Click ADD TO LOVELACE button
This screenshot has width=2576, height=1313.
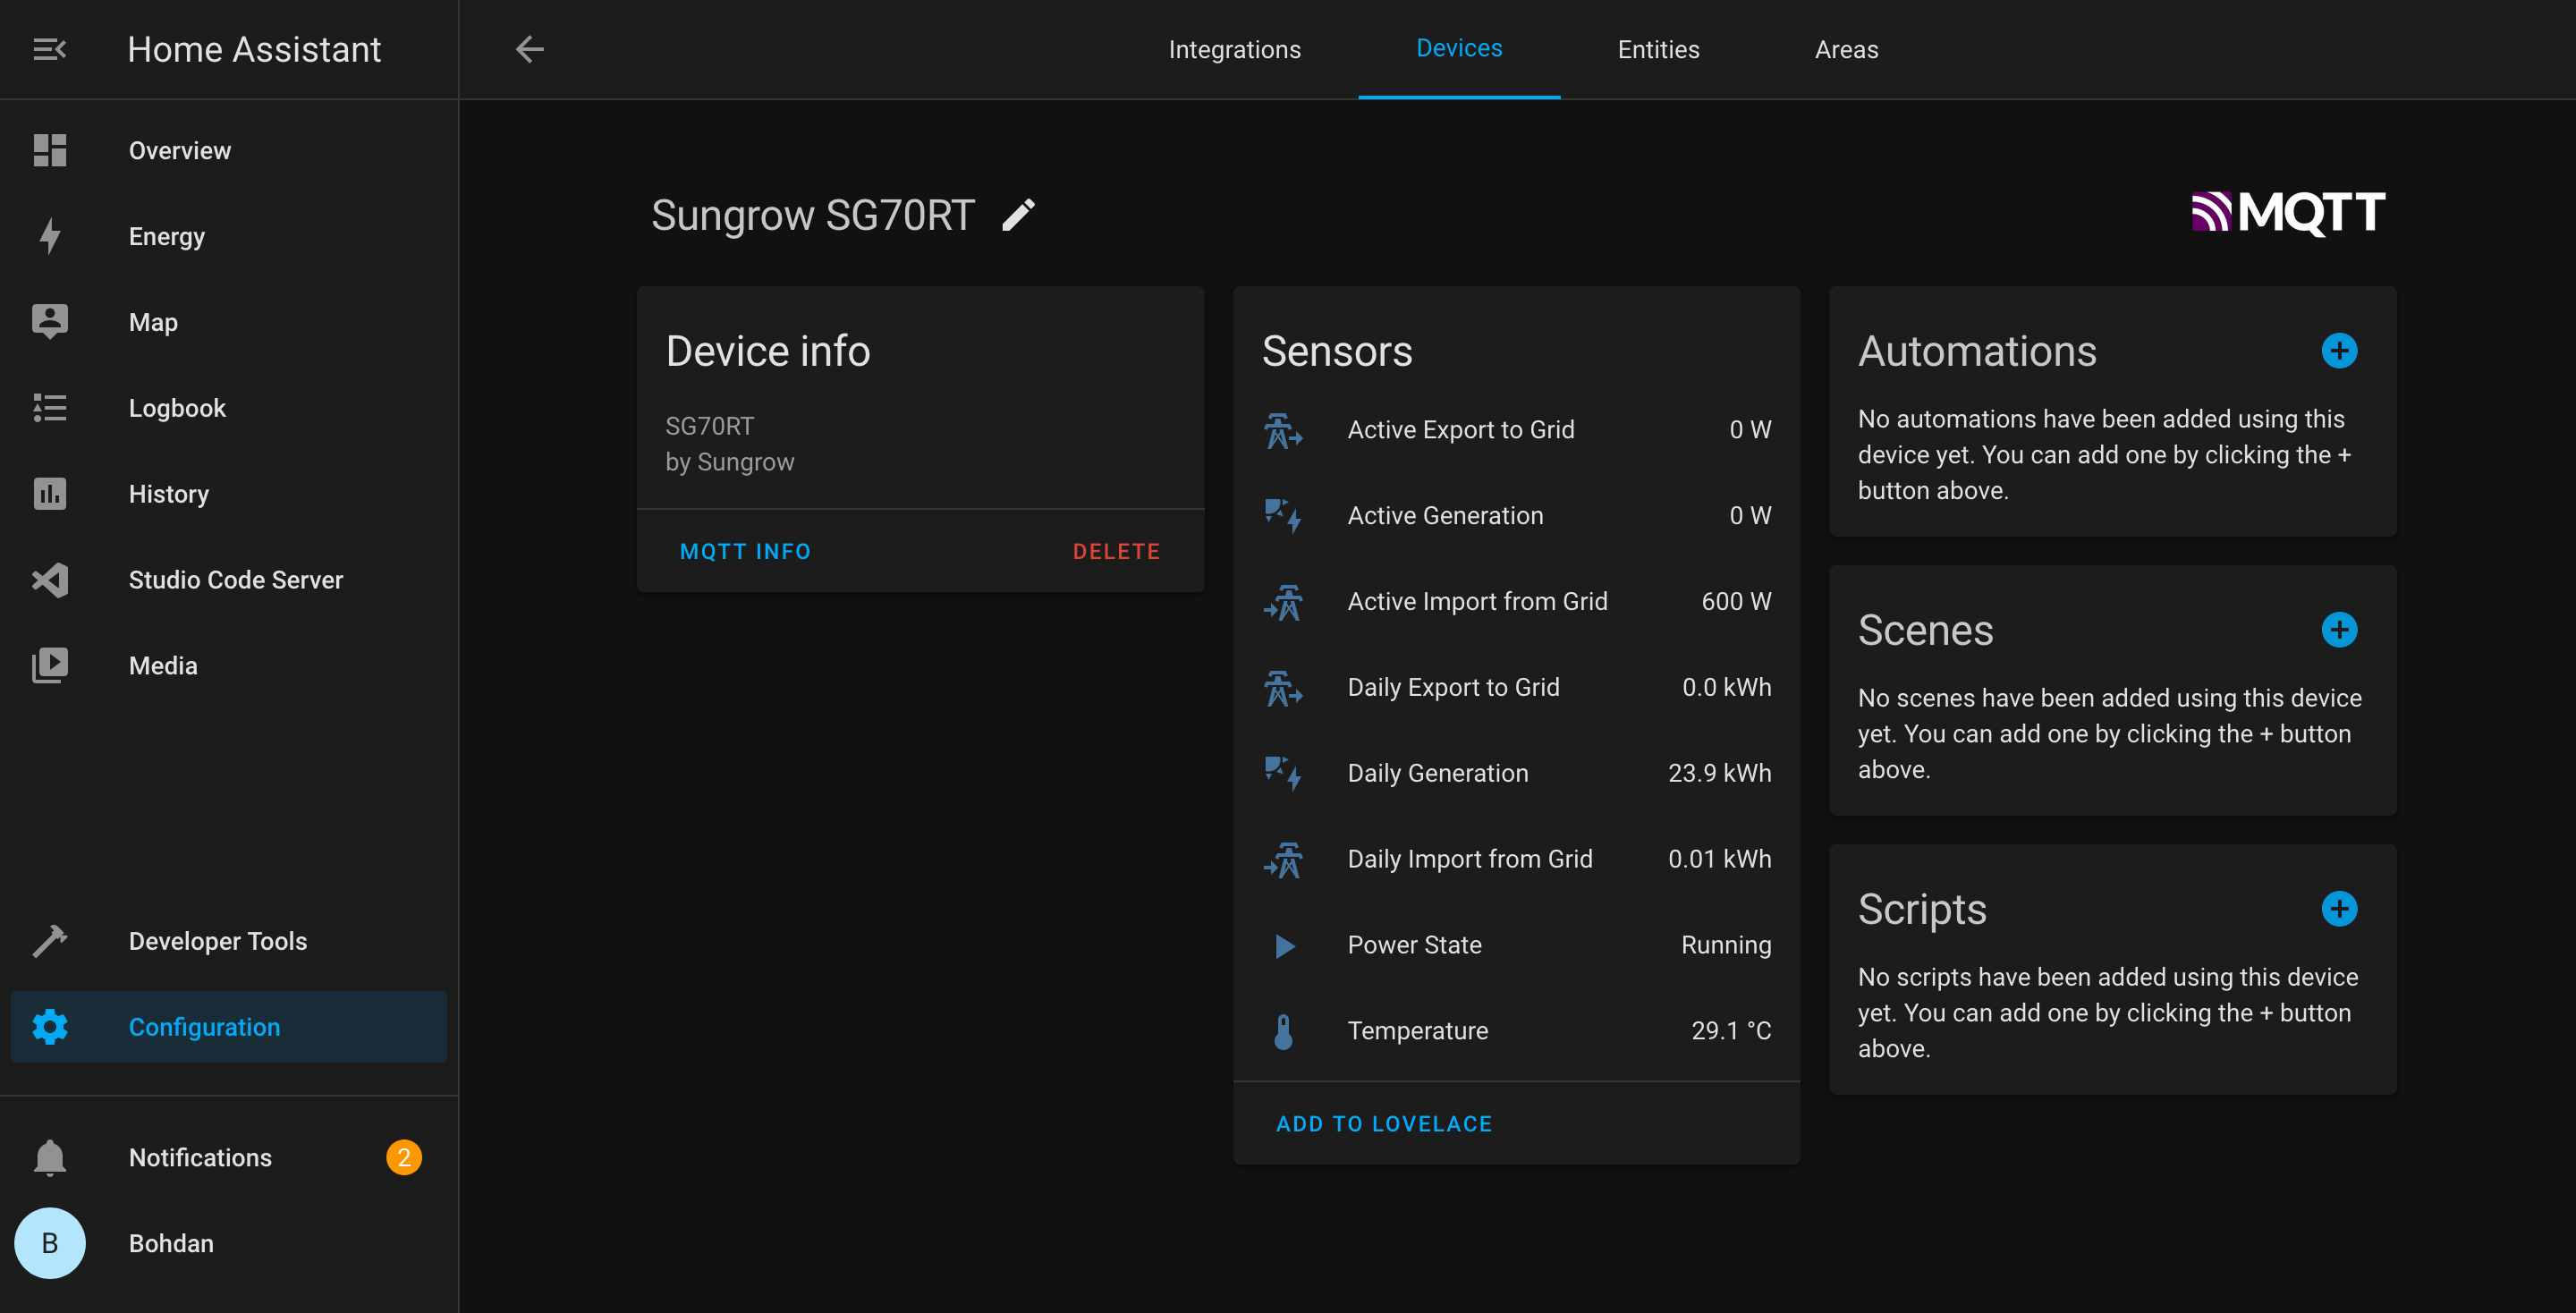pyautogui.click(x=1385, y=1123)
